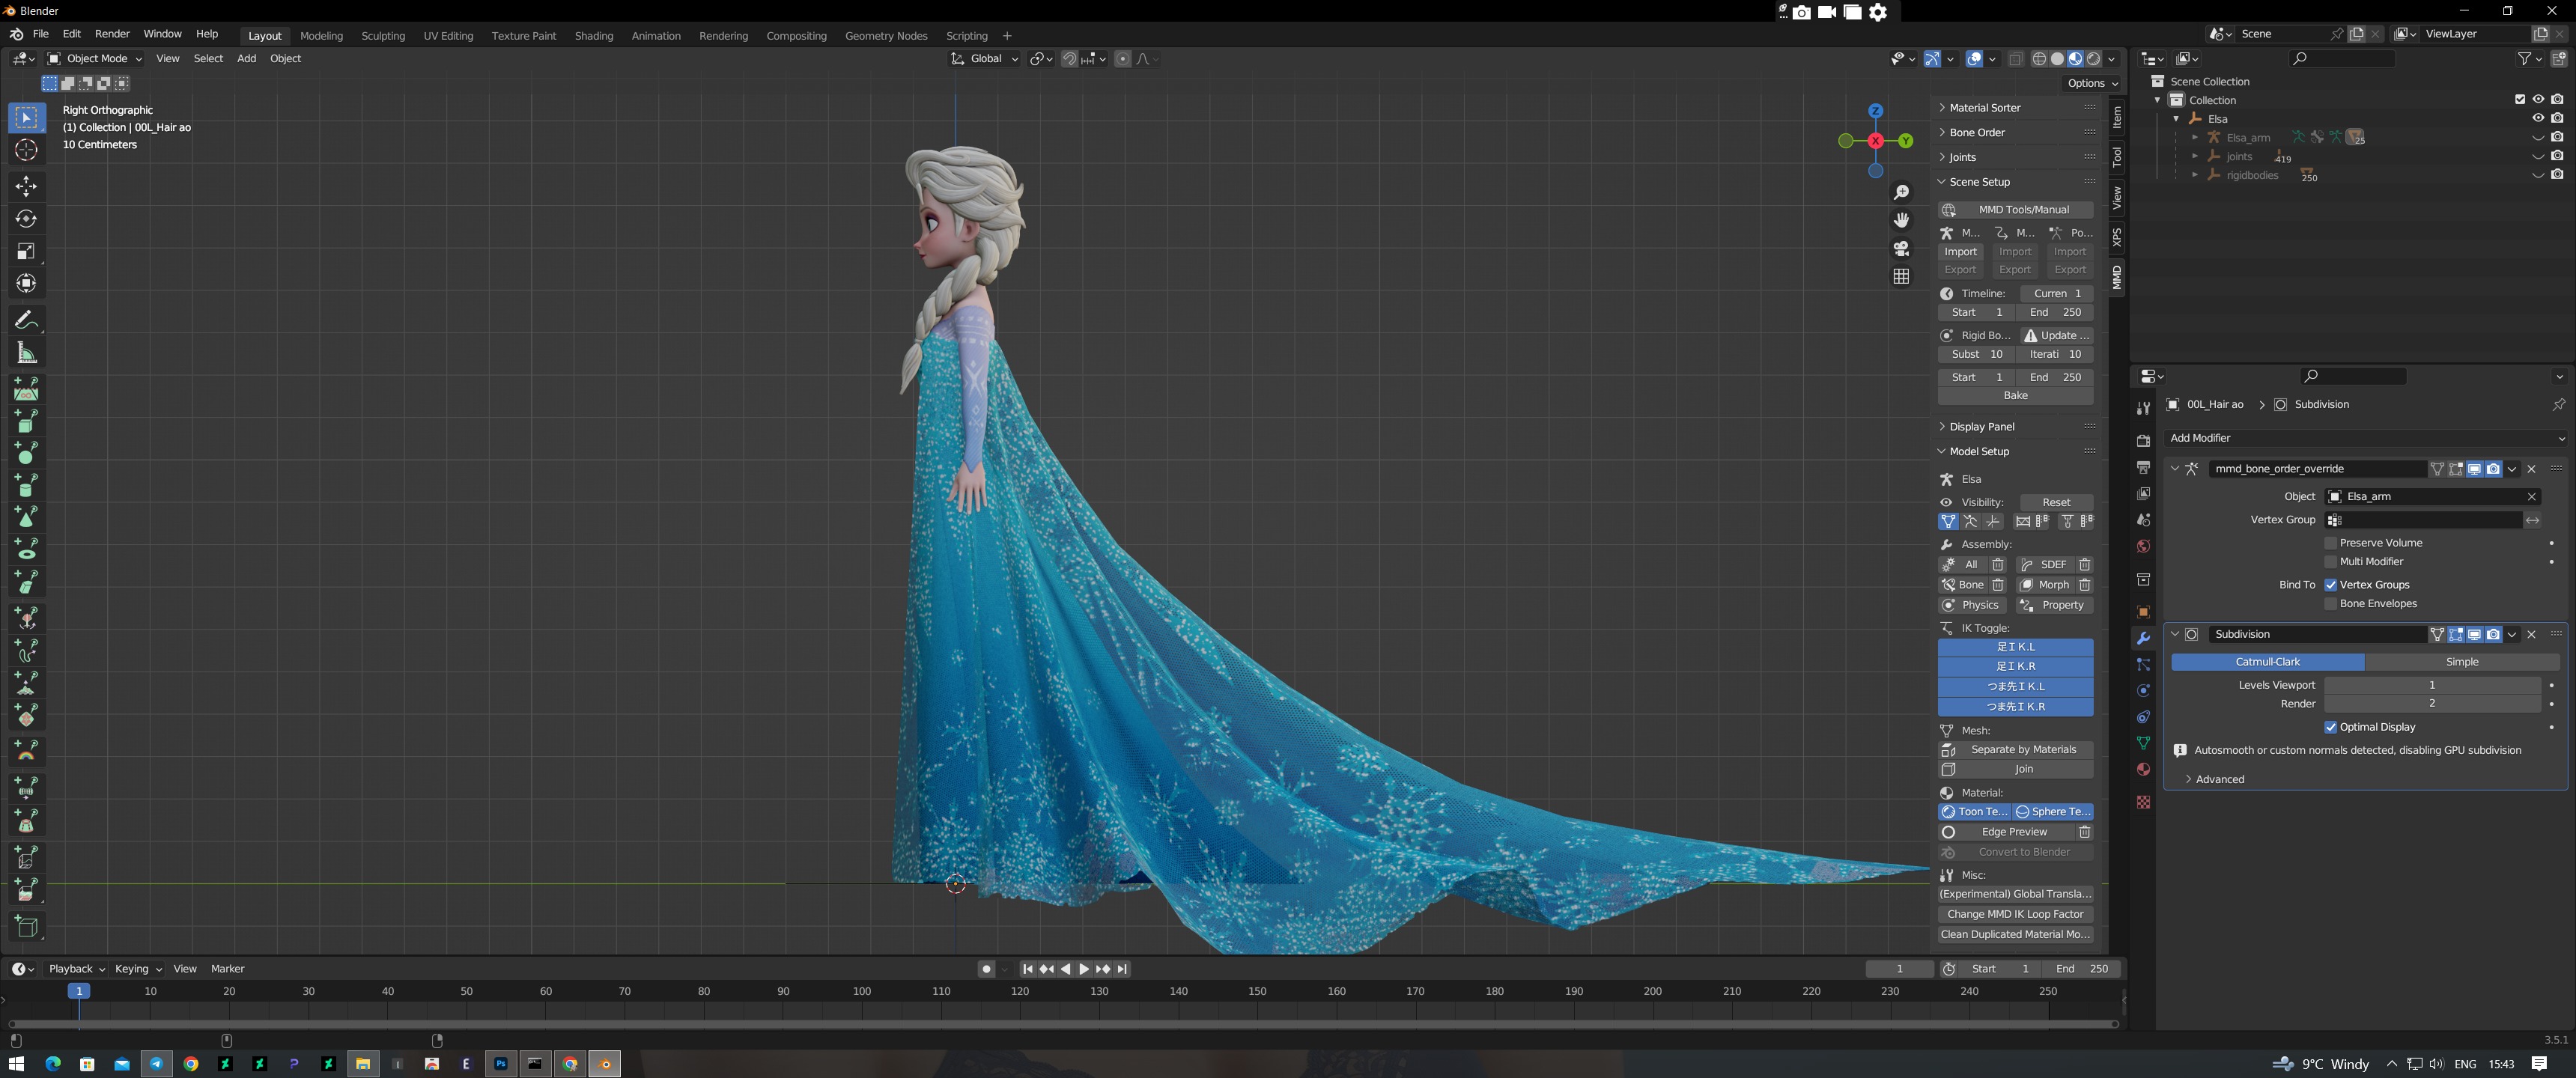Viewport: 2576px width, 1078px height.
Task: Select the Measure tool
Action: coord(26,353)
